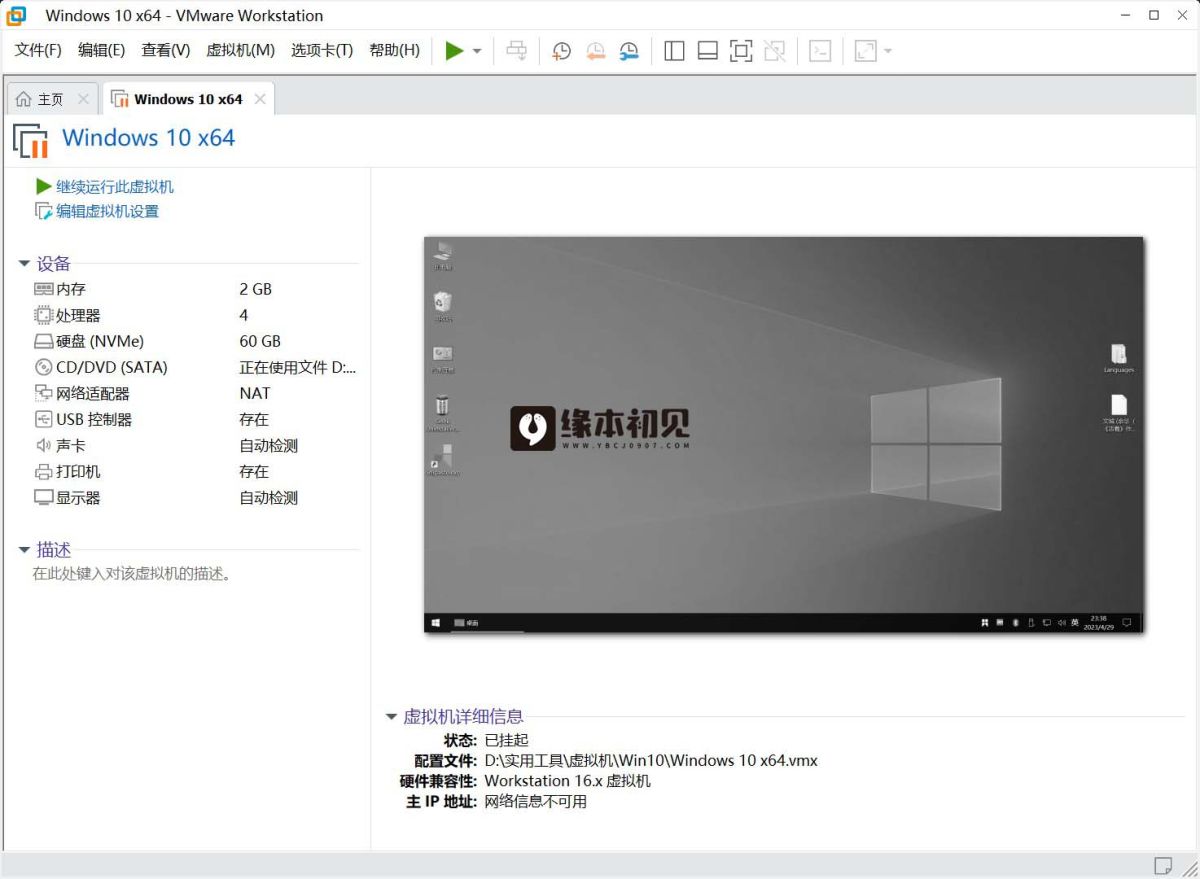Click the green power-on play toolbar button
This screenshot has width=1200, height=879.
click(x=454, y=51)
